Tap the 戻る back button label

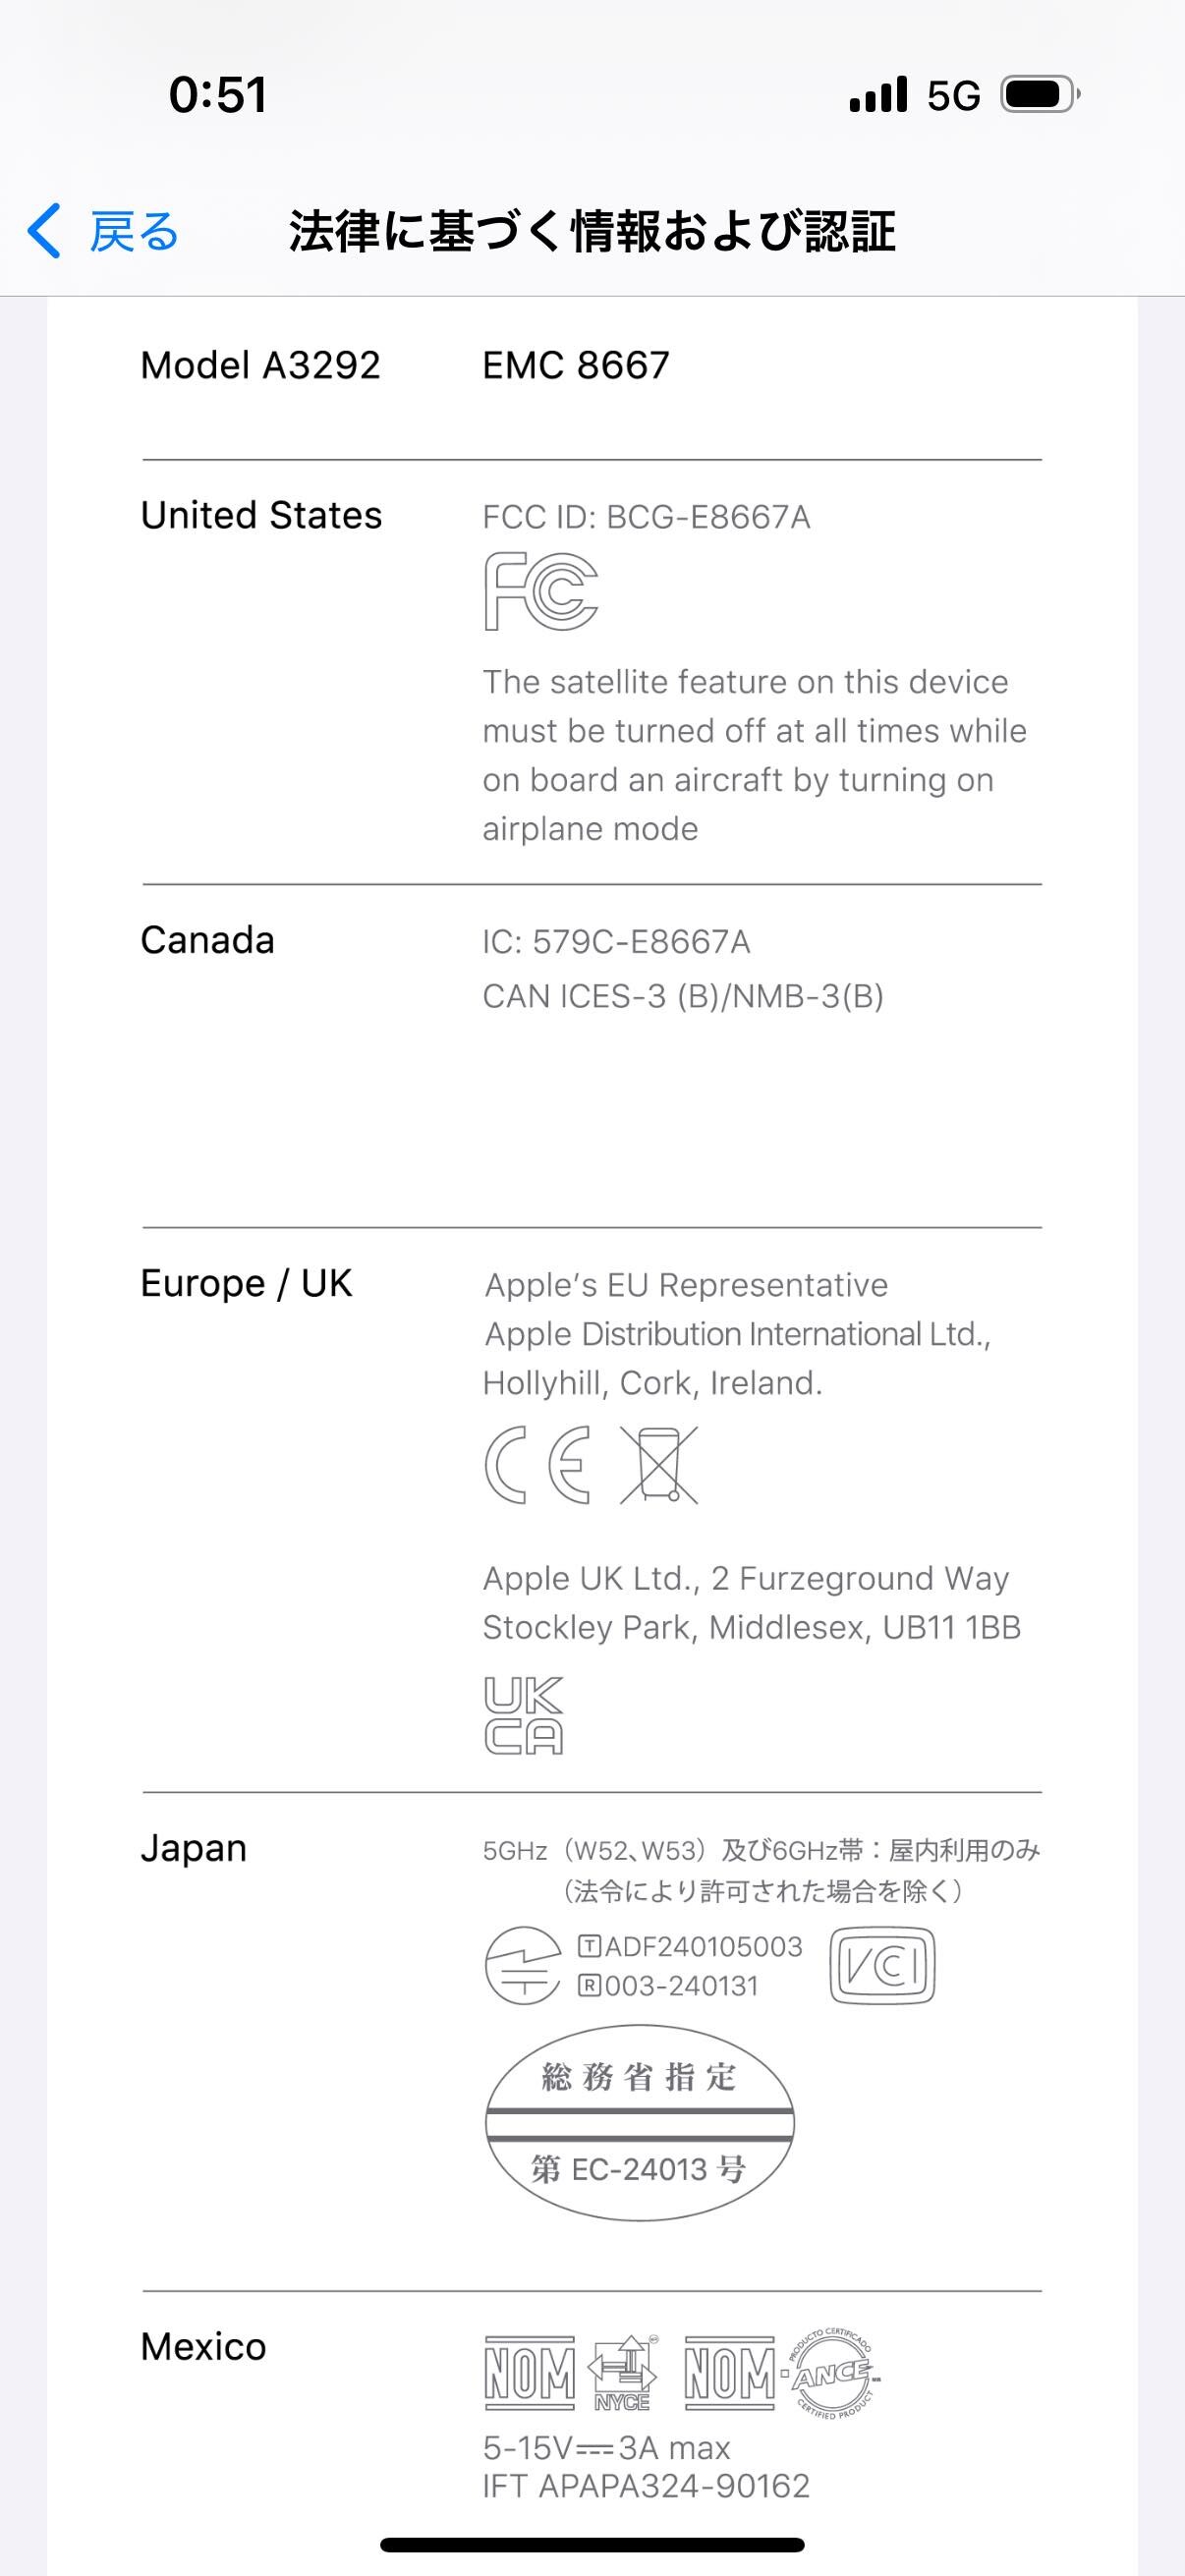(x=134, y=232)
